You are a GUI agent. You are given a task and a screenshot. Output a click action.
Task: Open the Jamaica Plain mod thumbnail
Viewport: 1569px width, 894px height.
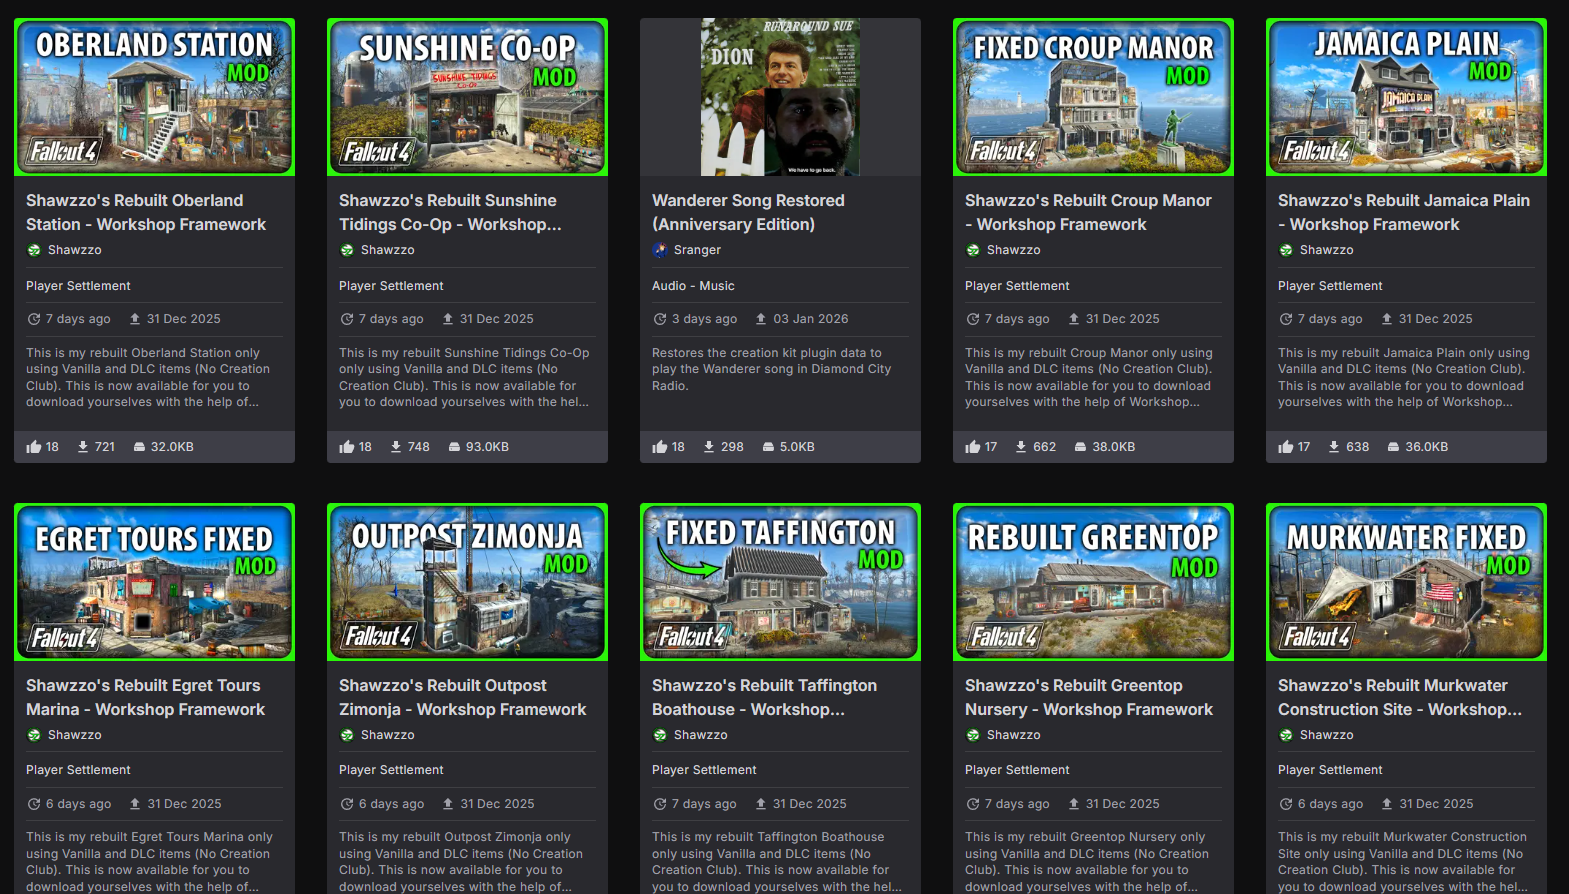[1406, 97]
